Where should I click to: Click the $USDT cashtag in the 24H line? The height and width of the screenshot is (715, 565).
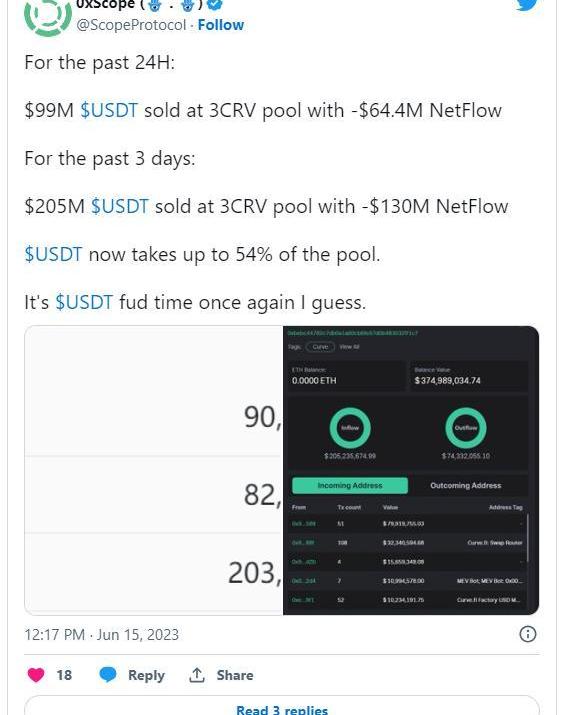(x=109, y=110)
